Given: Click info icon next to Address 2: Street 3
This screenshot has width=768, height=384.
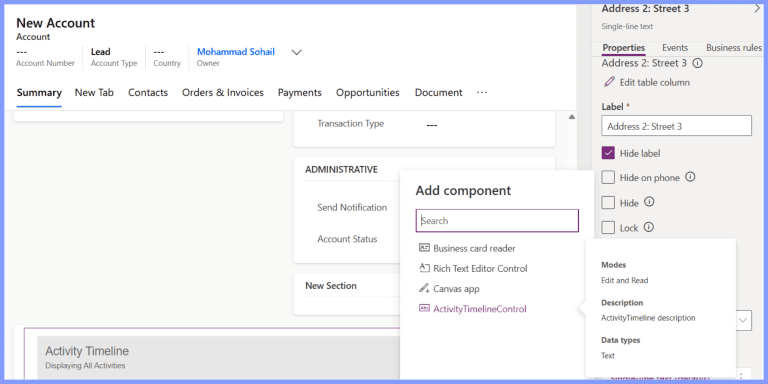Looking at the screenshot, I should tap(698, 63).
